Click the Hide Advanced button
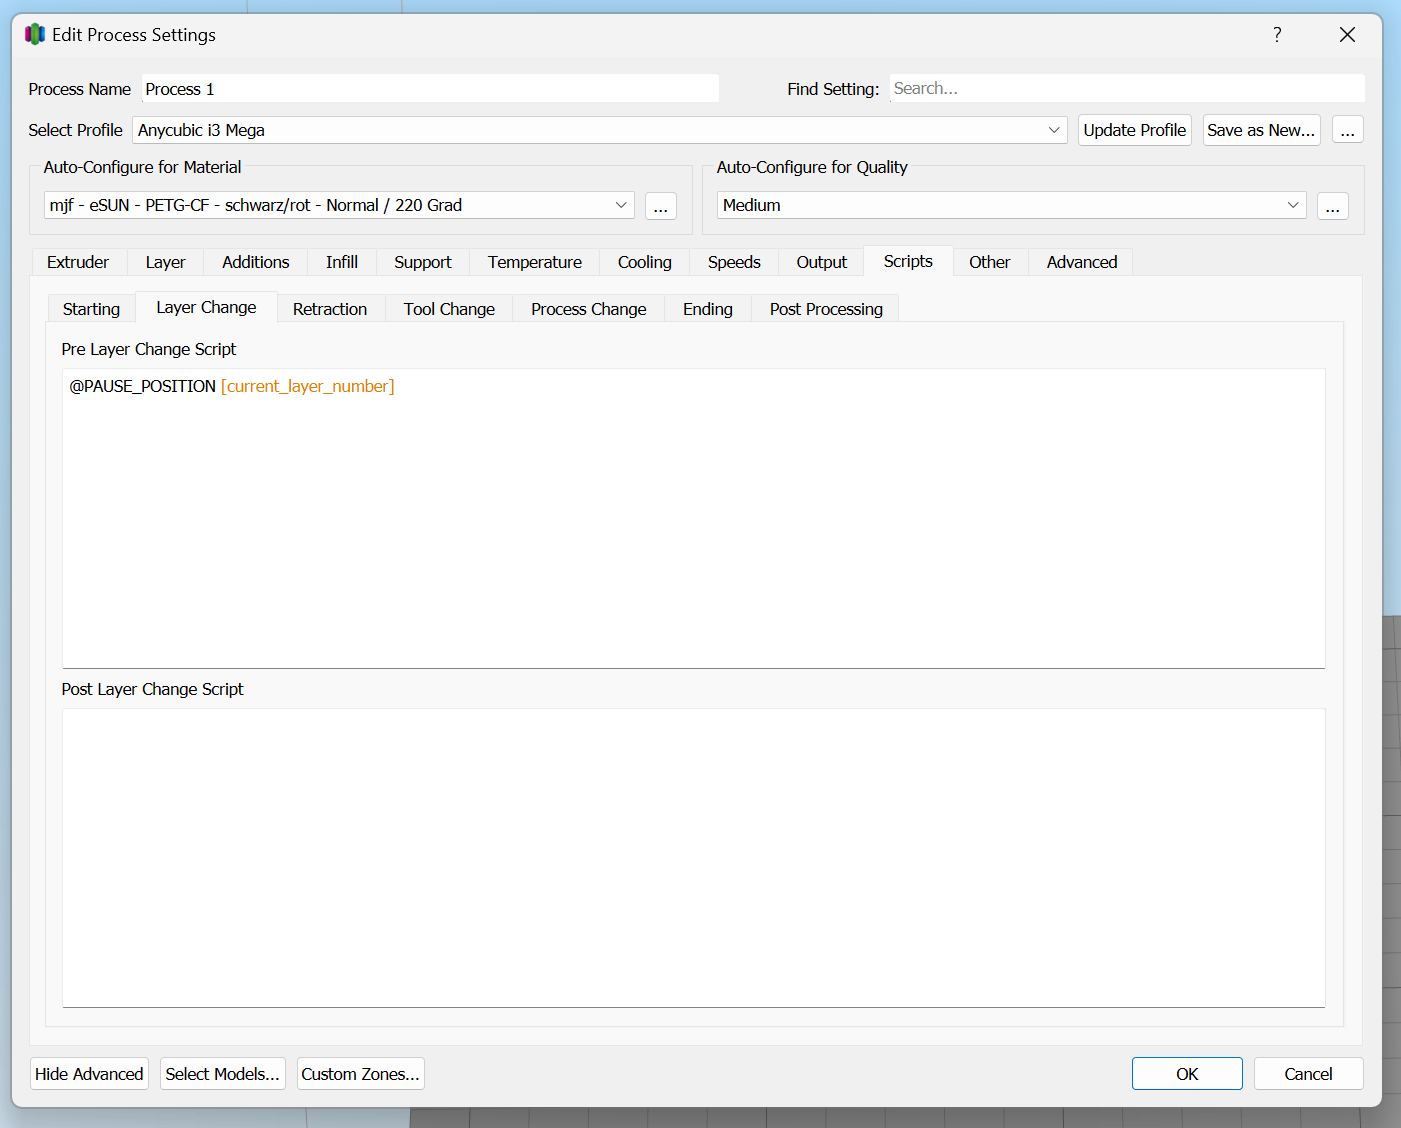 [x=89, y=1074]
